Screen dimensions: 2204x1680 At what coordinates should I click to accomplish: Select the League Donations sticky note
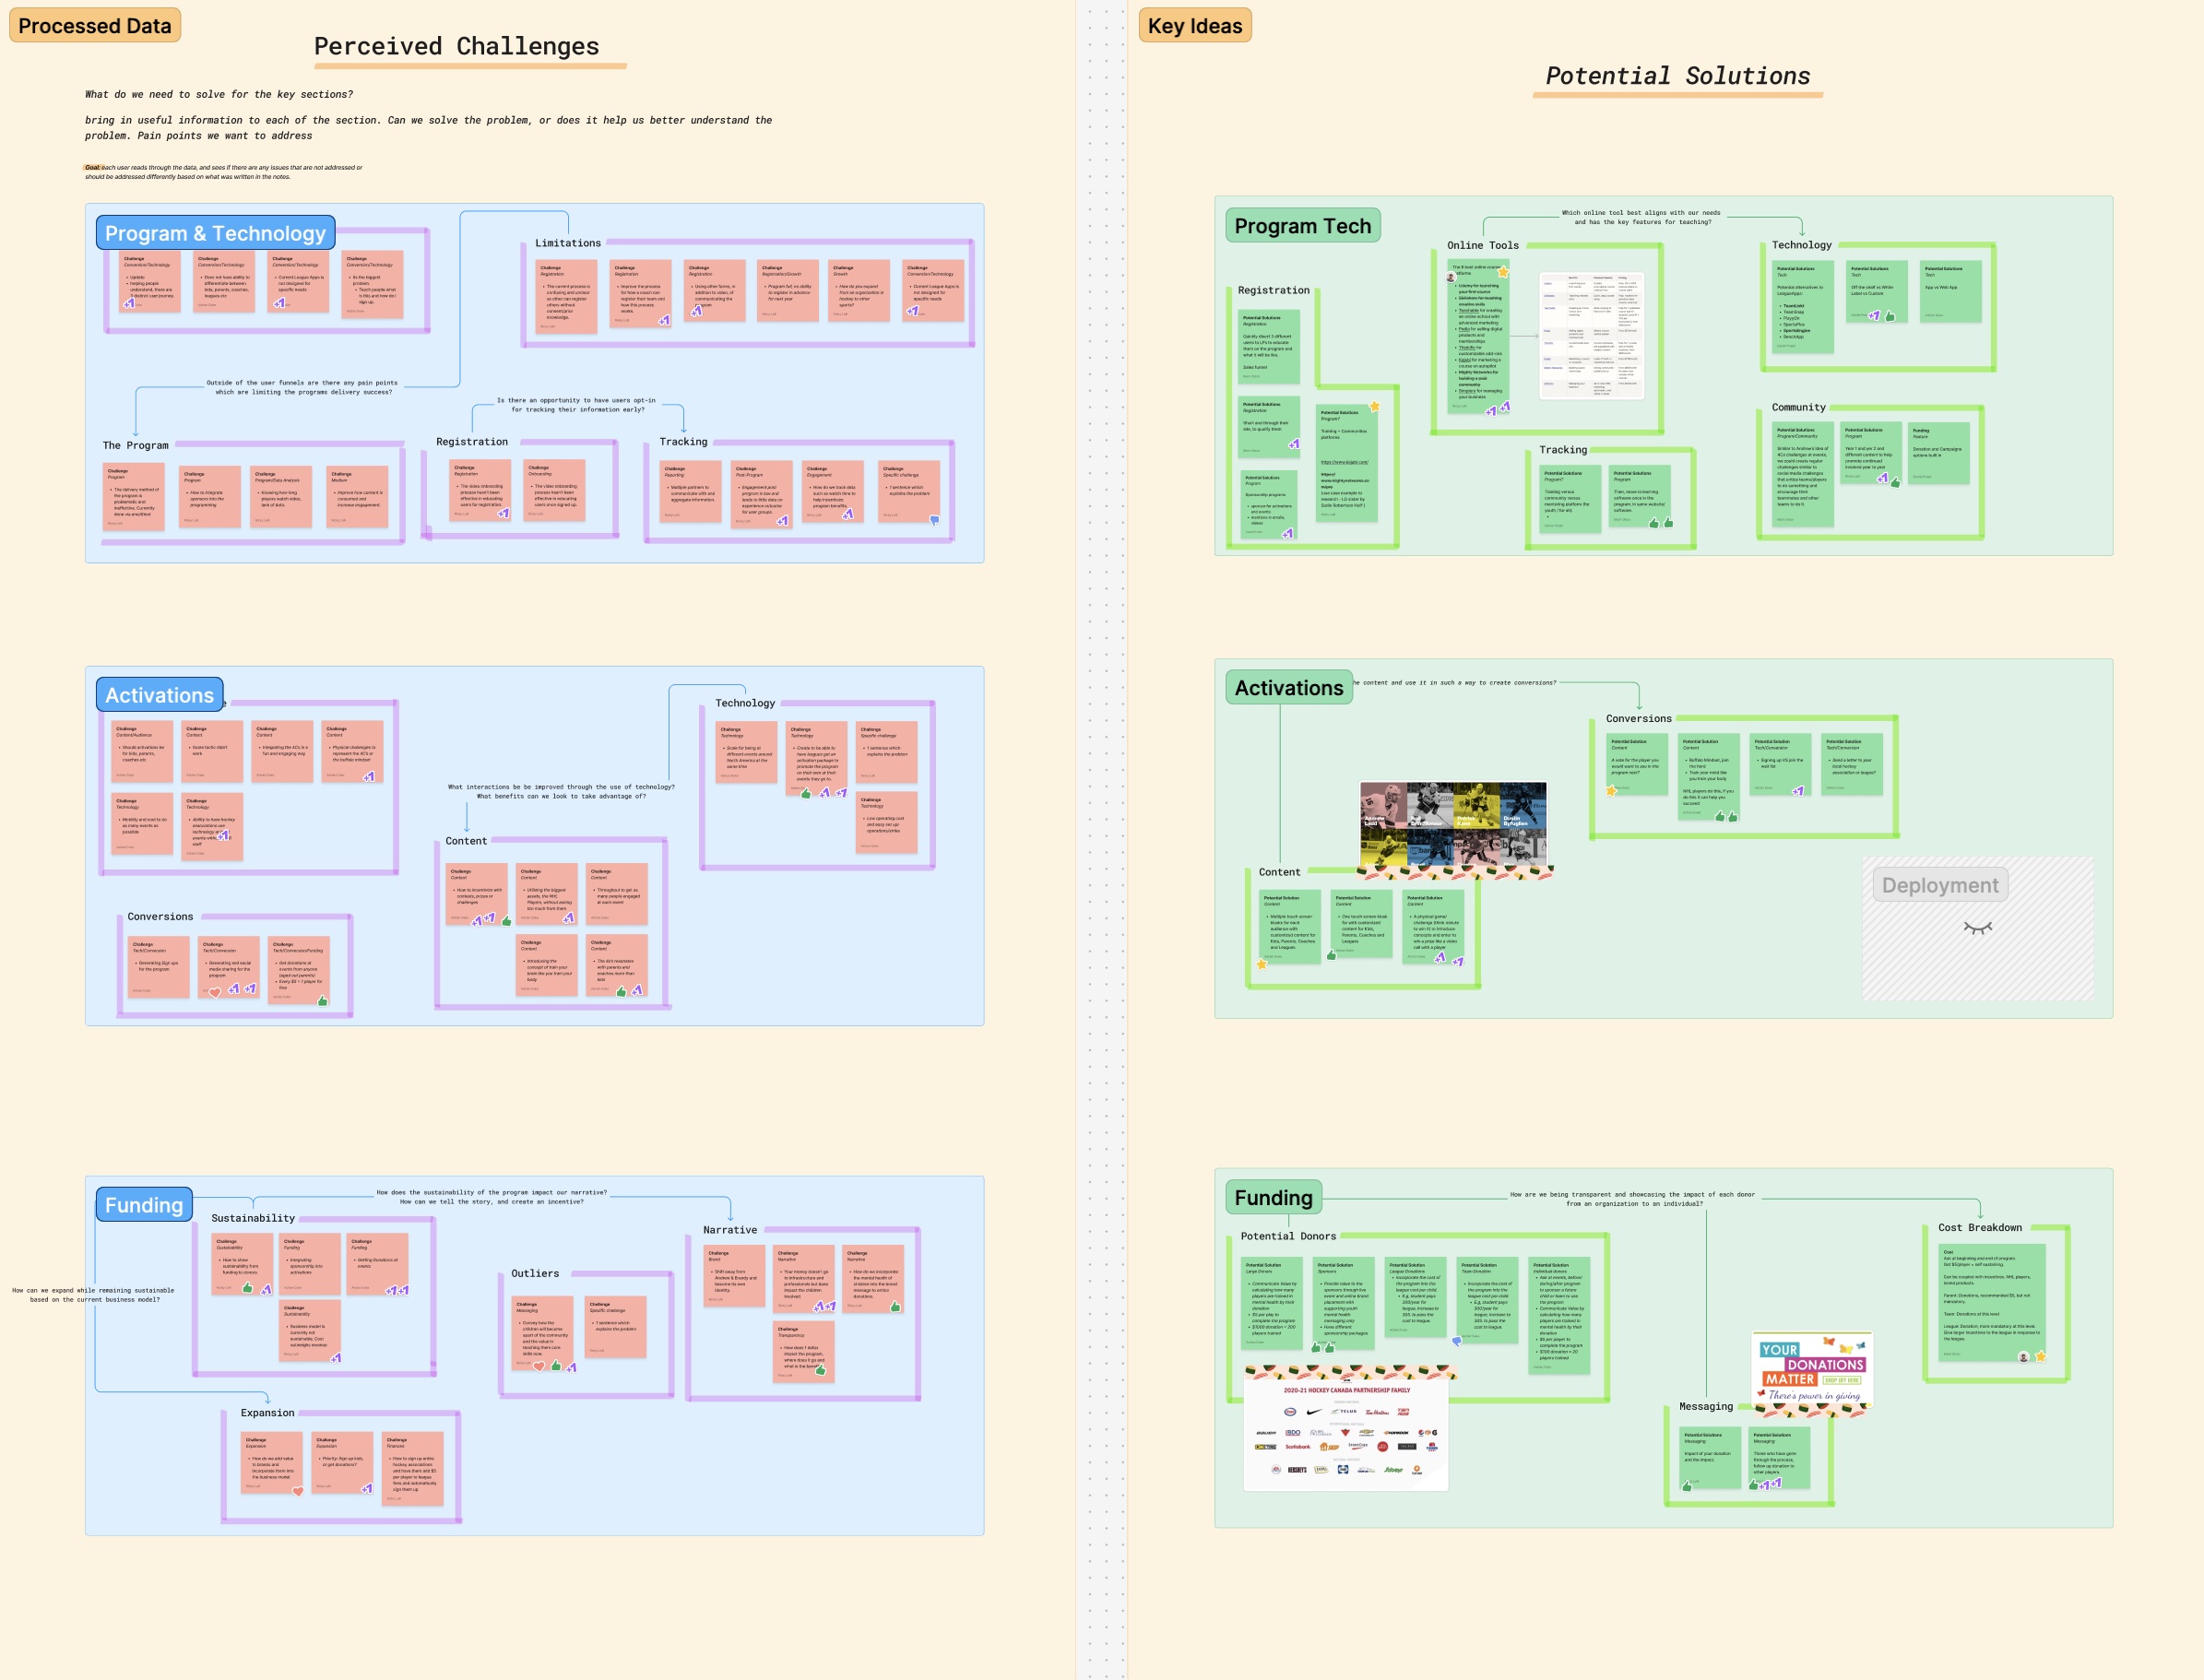(x=1415, y=1298)
